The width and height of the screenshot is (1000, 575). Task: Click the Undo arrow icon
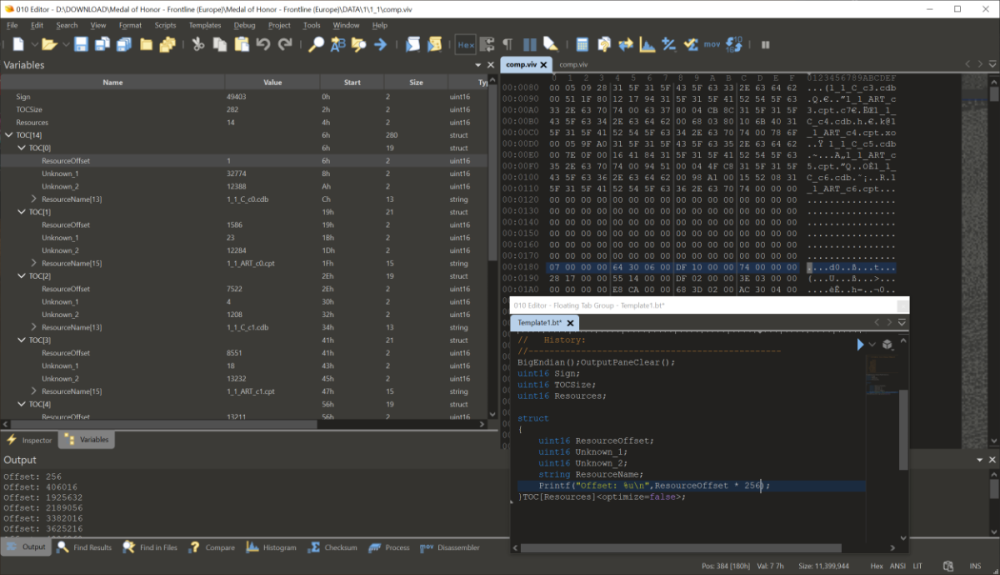263,44
